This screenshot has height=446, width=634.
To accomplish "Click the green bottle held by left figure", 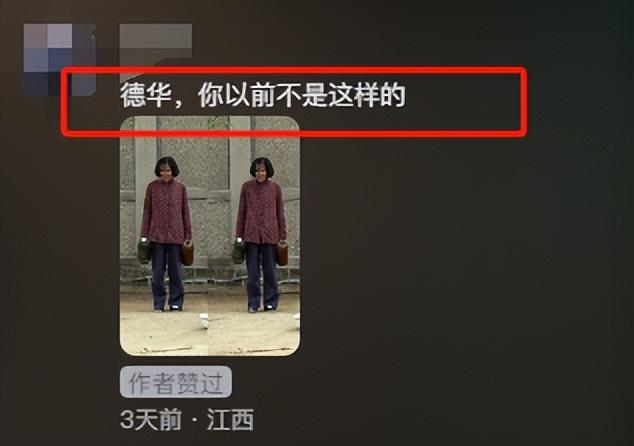I will [x=144, y=251].
